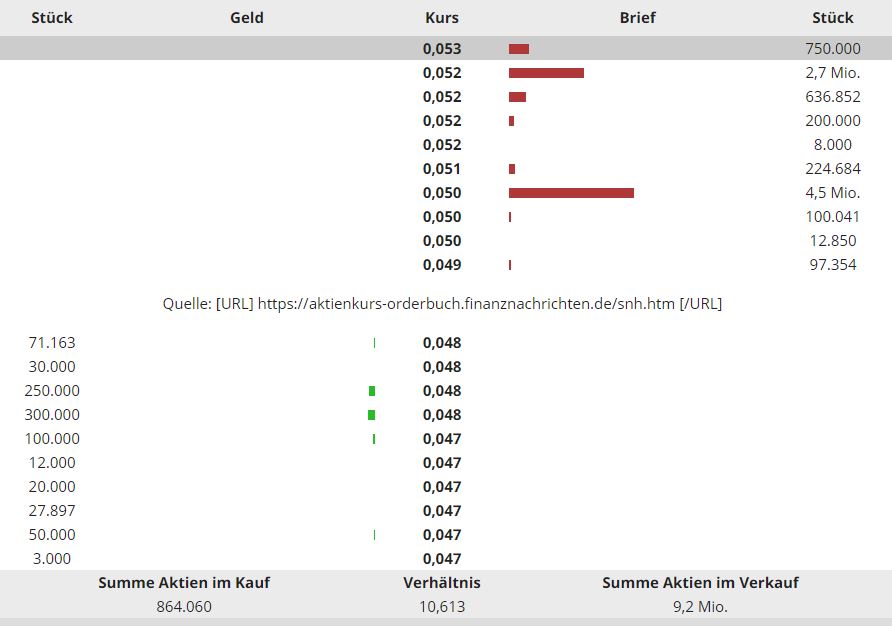This screenshot has height=626, width=892.
Task: Click the Kurs column header
Action: point(442,17)
